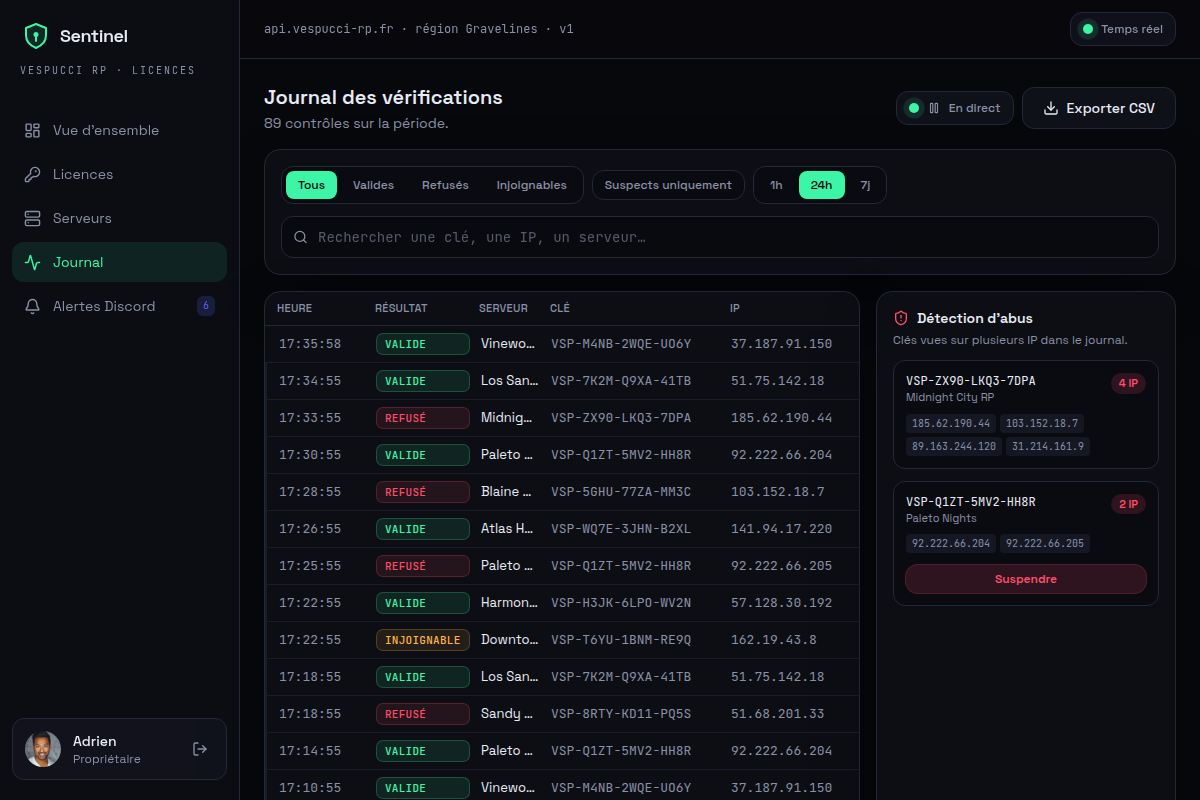Click IP 141.94.17.220 in the table

781,529
